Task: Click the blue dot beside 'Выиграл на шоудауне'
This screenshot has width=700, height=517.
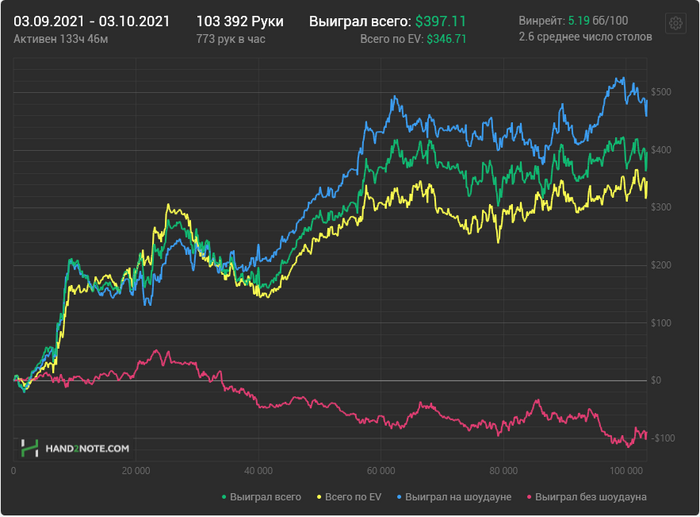Action: click(399, 497)
